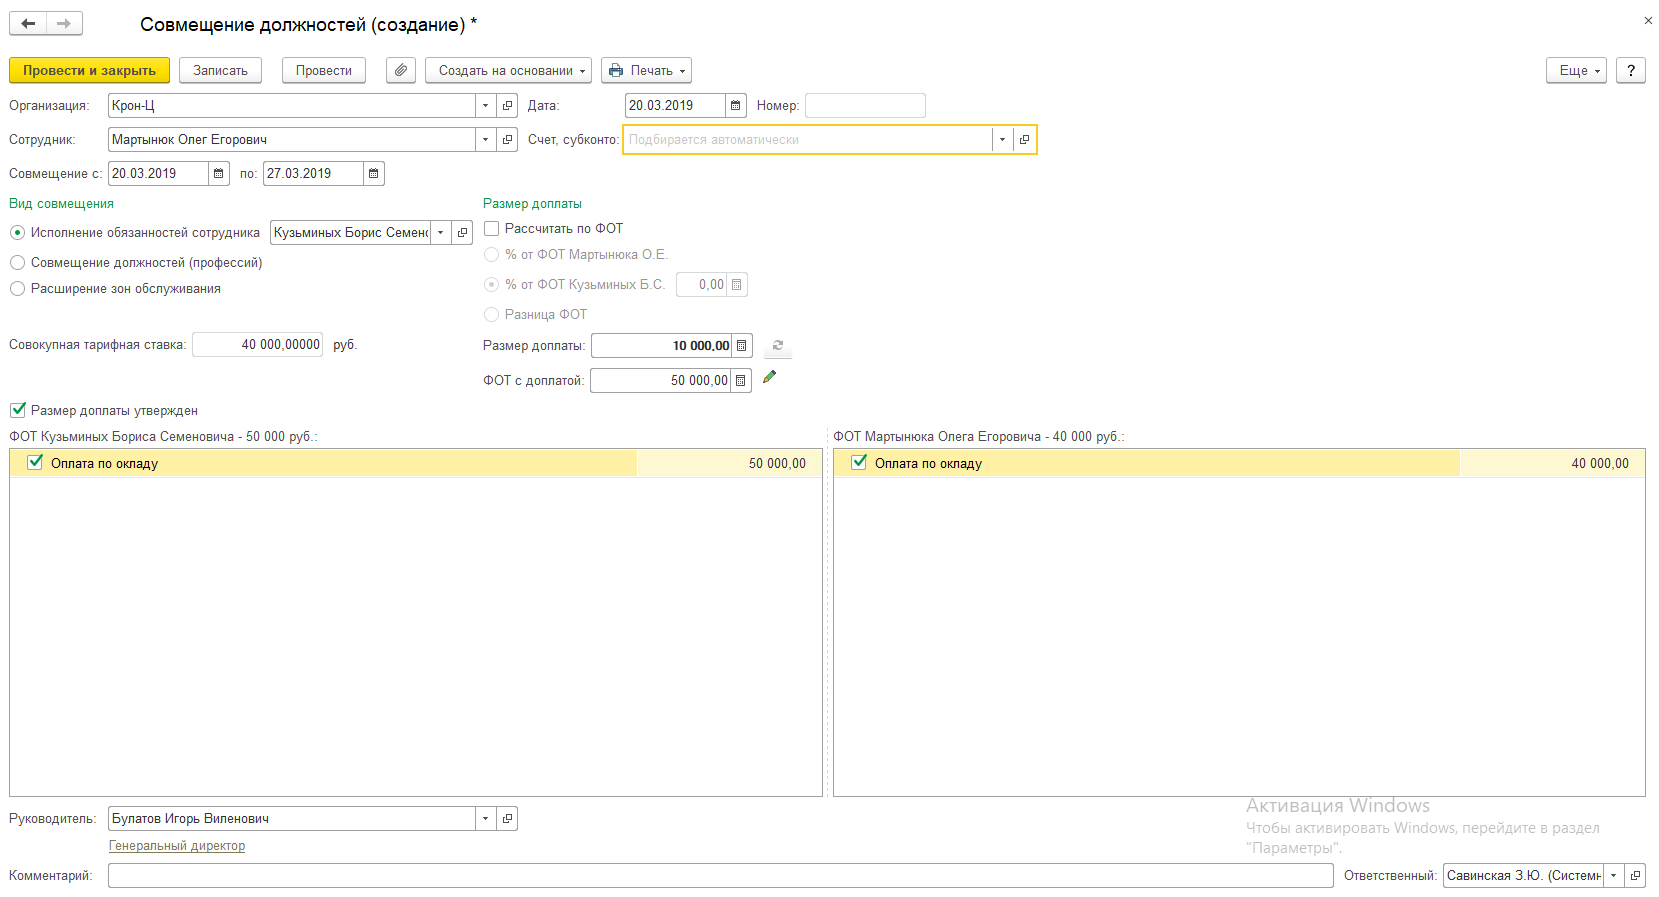
Task: Open Организация record with open-form icon
Action: tap(508, 106)
